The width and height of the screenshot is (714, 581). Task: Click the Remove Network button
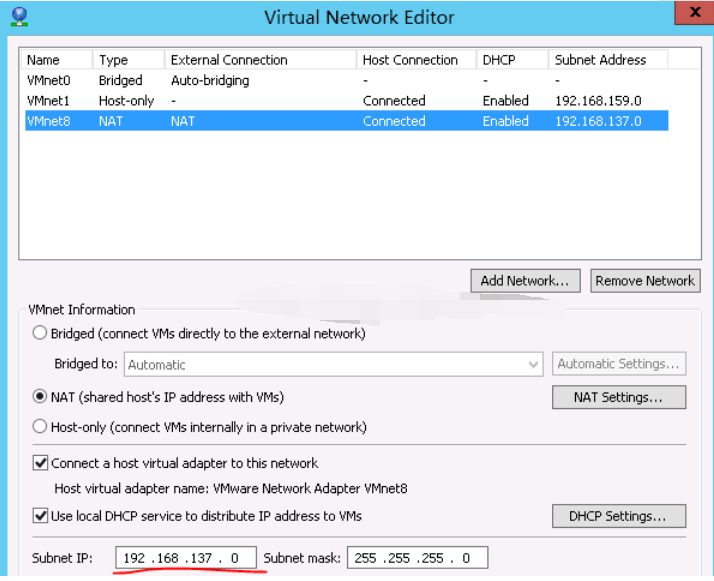tap(645, 280)
